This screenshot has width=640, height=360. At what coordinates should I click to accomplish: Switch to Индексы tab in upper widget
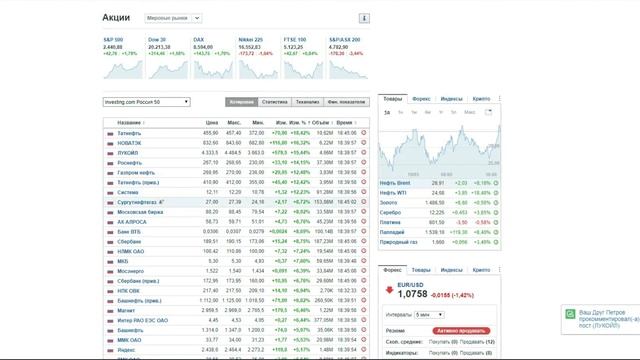(451, 99)
